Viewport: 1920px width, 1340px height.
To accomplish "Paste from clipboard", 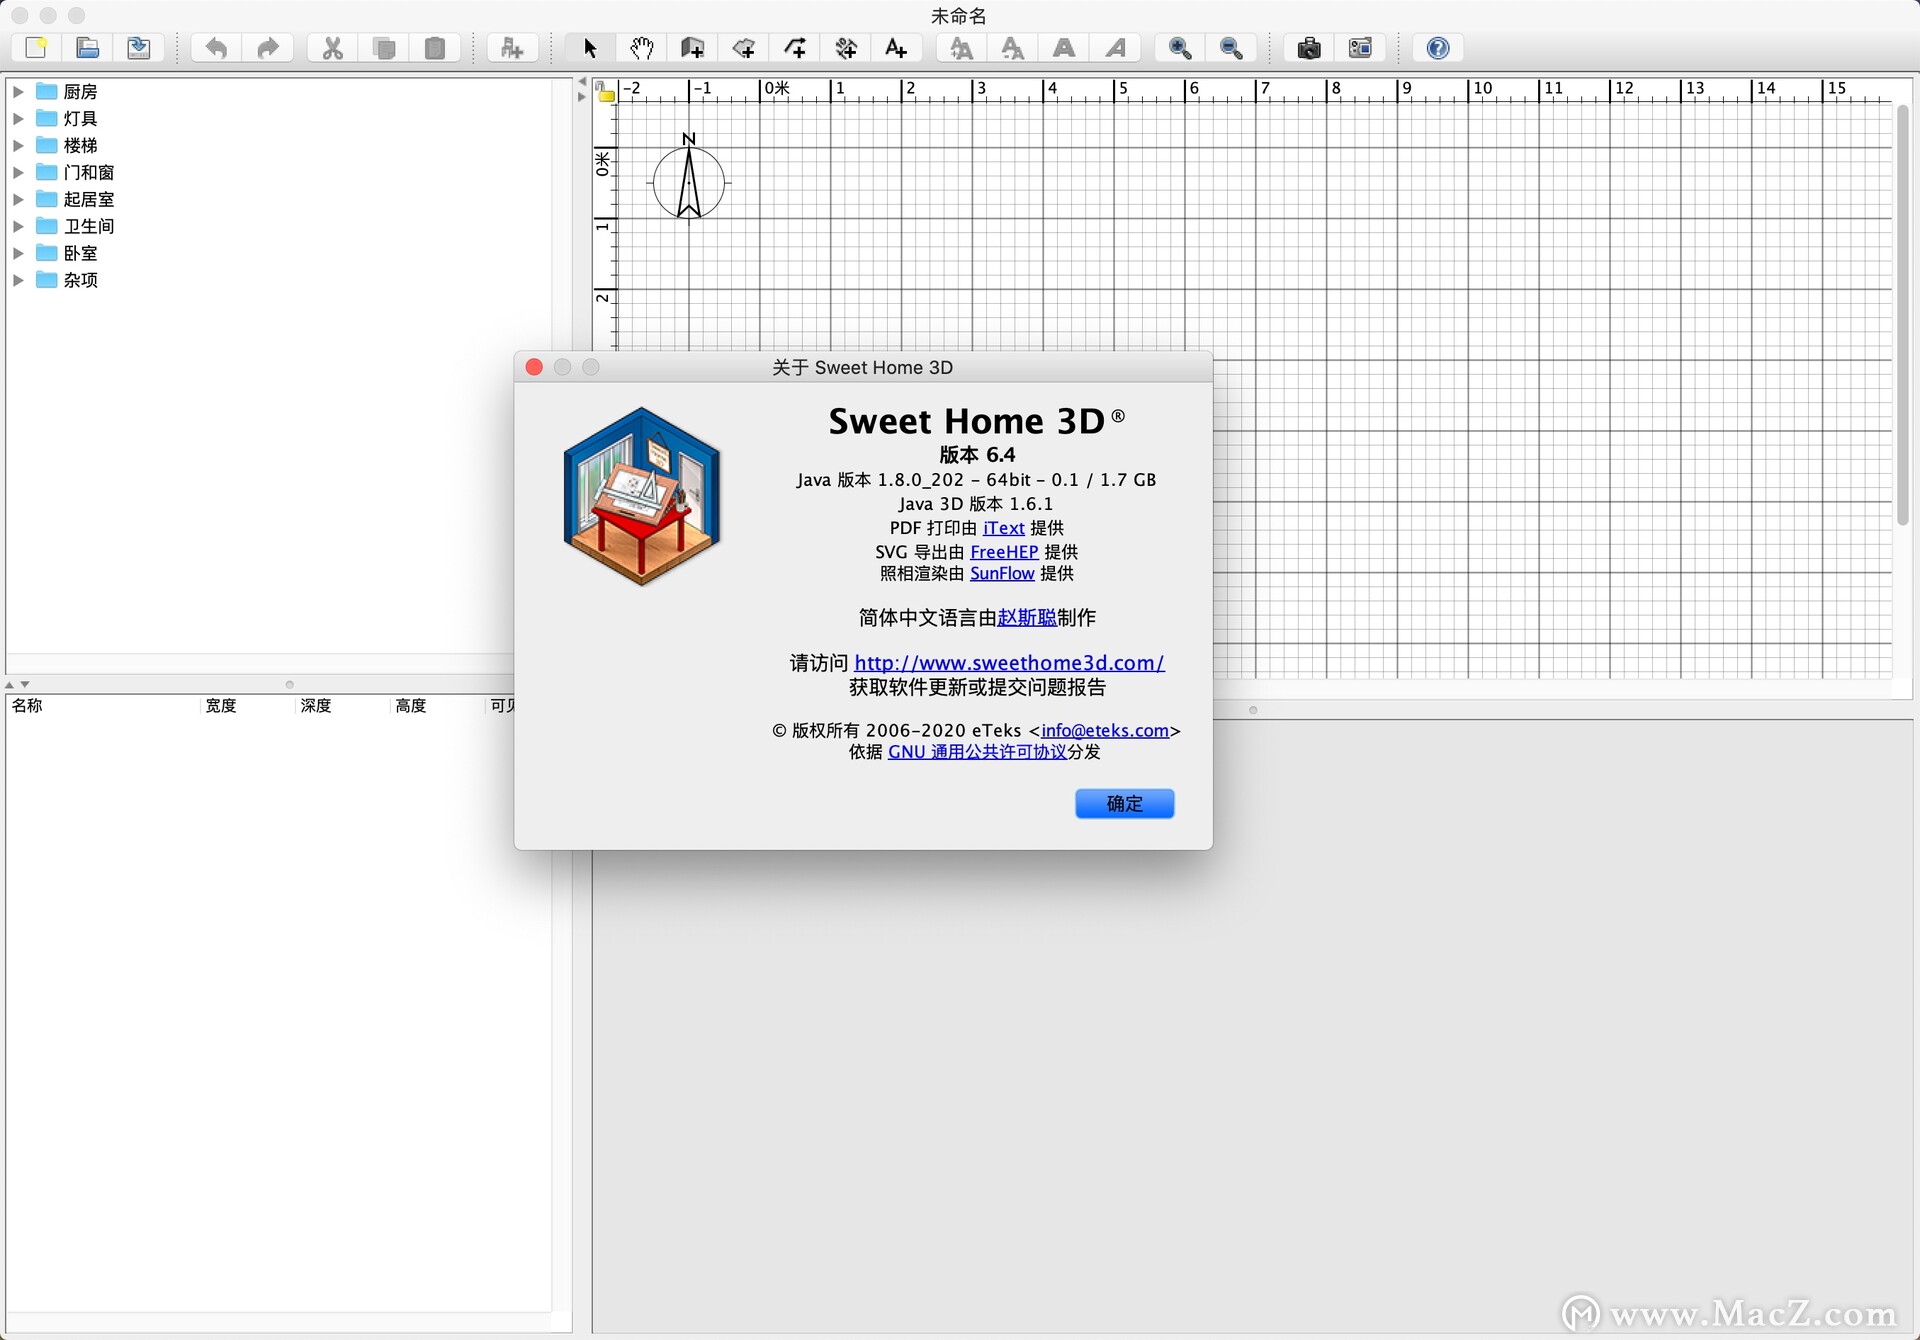I will tap(435, 48).
